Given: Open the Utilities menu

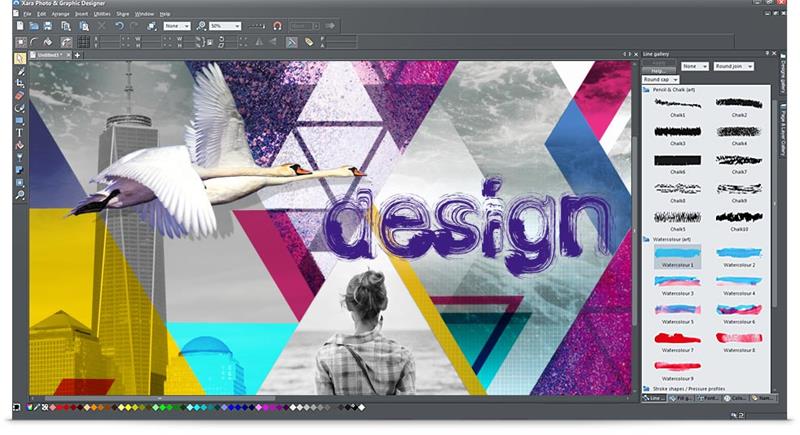Looking at the screenshot, I should pyautogui.click(x=101, y=14).
